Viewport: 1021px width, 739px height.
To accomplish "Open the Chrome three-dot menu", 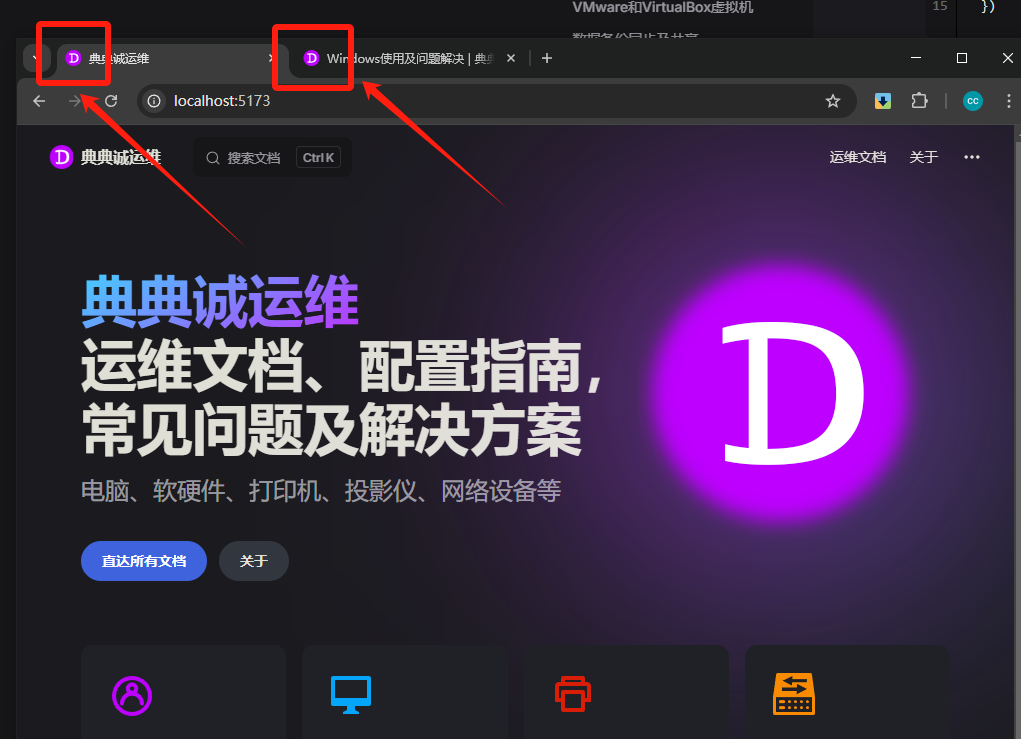I will (1009, 101).
